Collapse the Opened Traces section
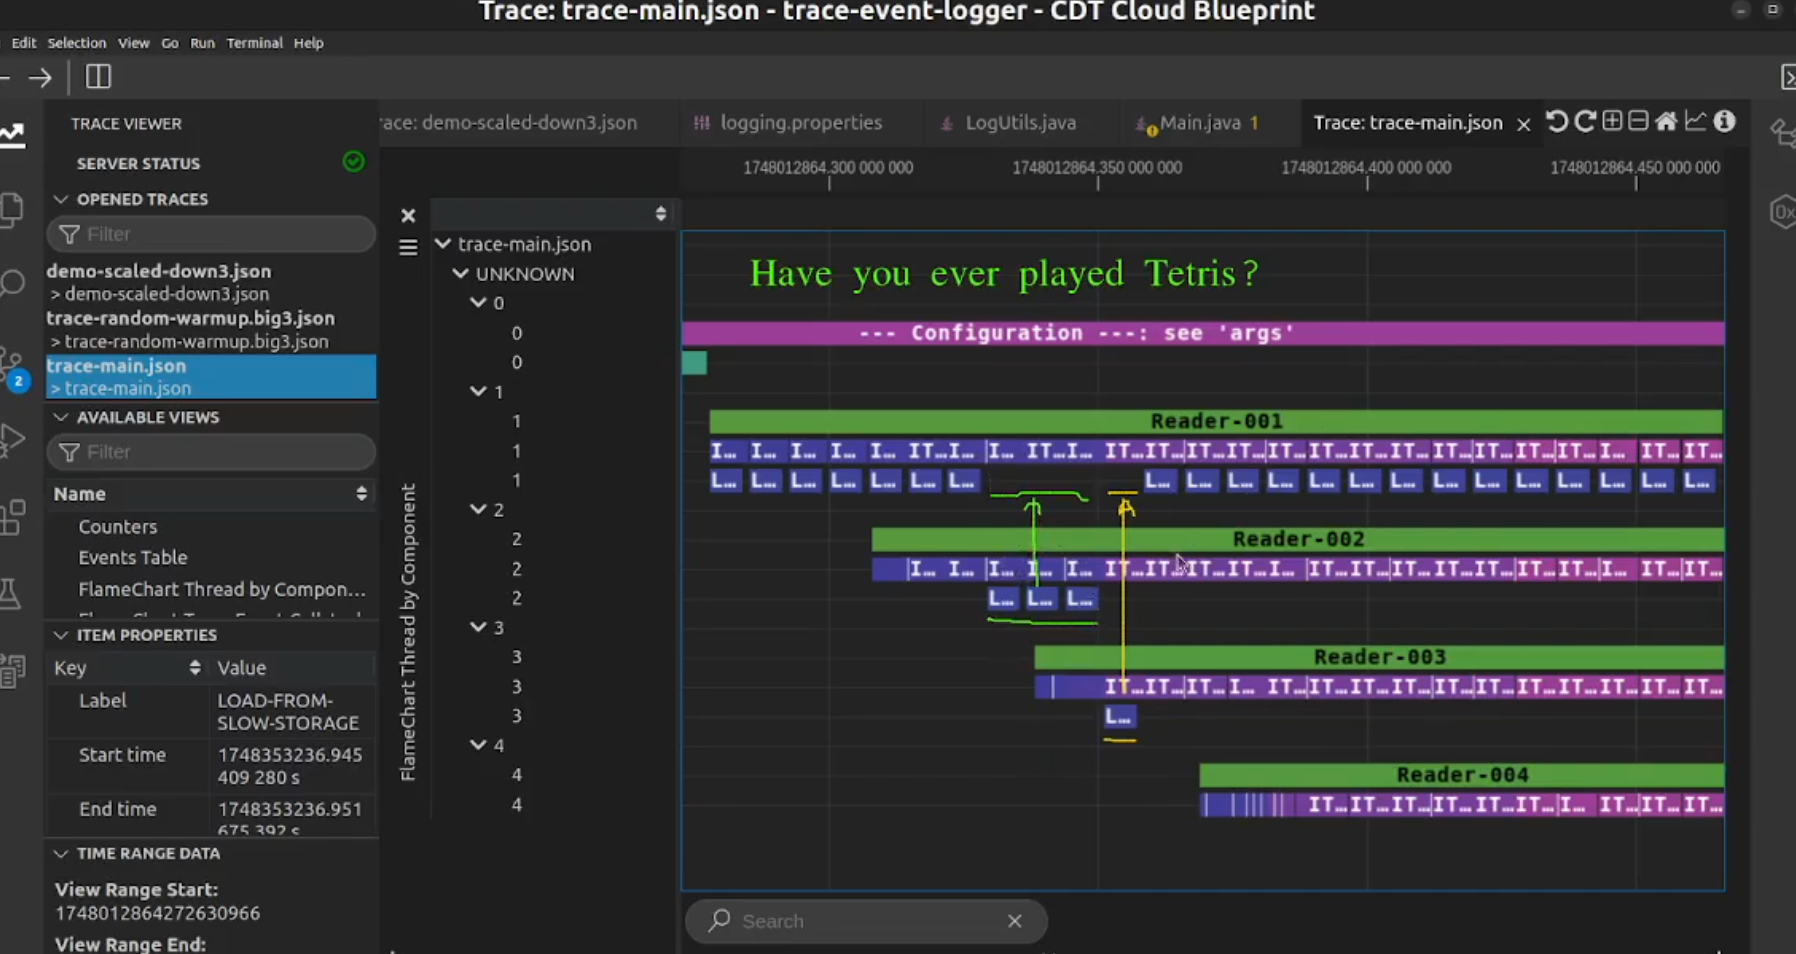 coord(61,199)
